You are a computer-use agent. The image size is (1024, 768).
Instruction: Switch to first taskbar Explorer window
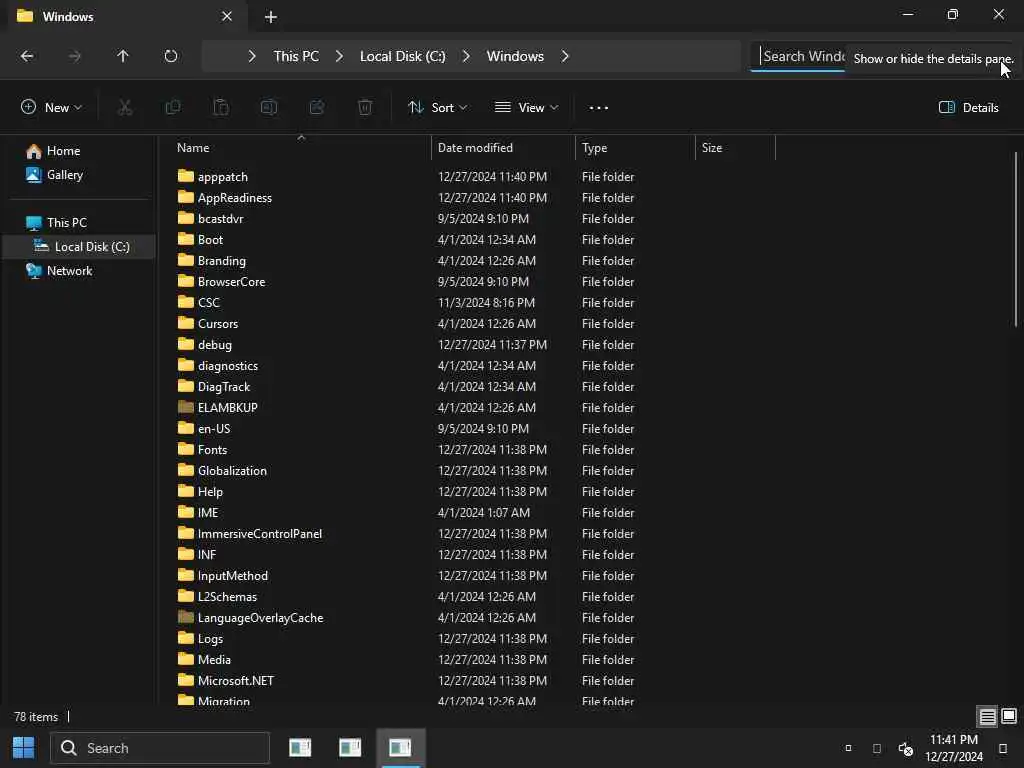click(x=300, y=748)
